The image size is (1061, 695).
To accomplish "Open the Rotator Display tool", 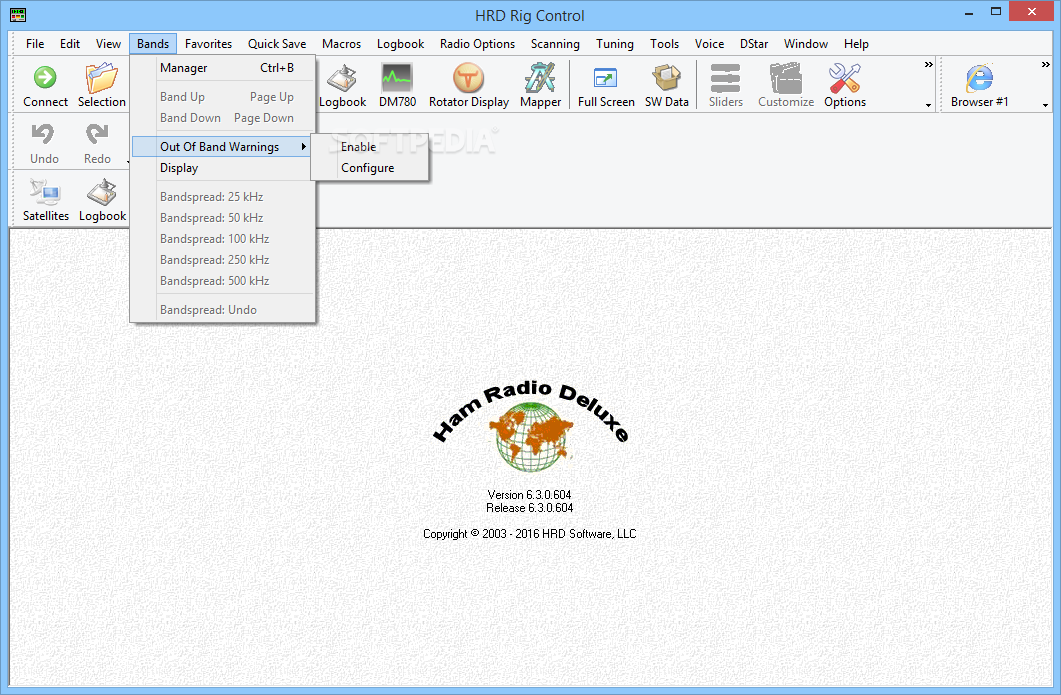I will coord(468,78).
